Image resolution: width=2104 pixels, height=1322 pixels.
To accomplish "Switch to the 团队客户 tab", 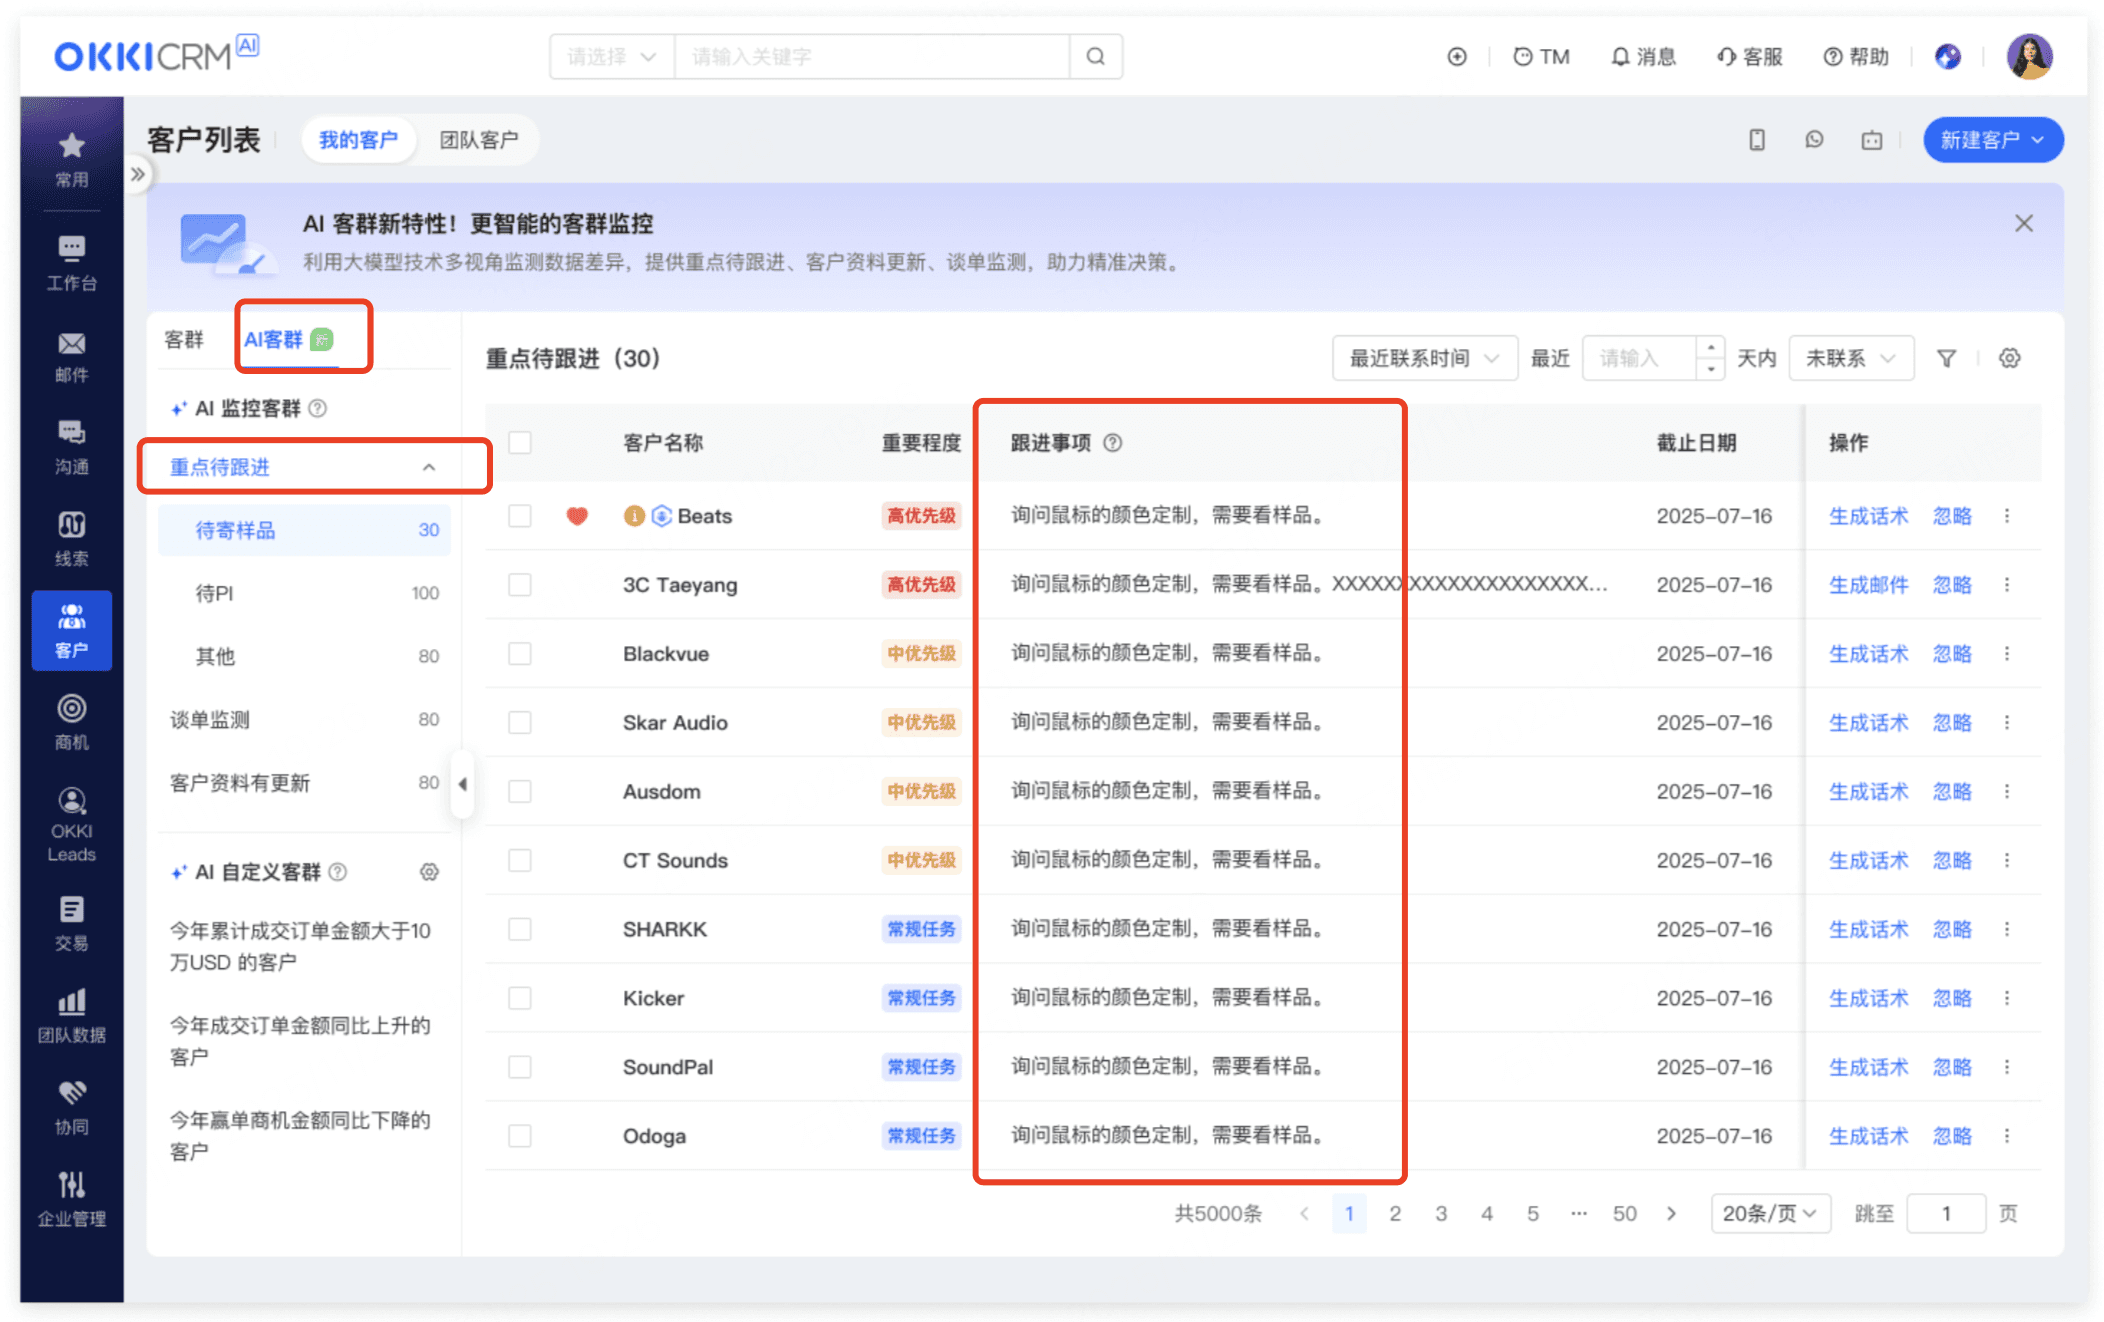I will [x=479, y=140].
